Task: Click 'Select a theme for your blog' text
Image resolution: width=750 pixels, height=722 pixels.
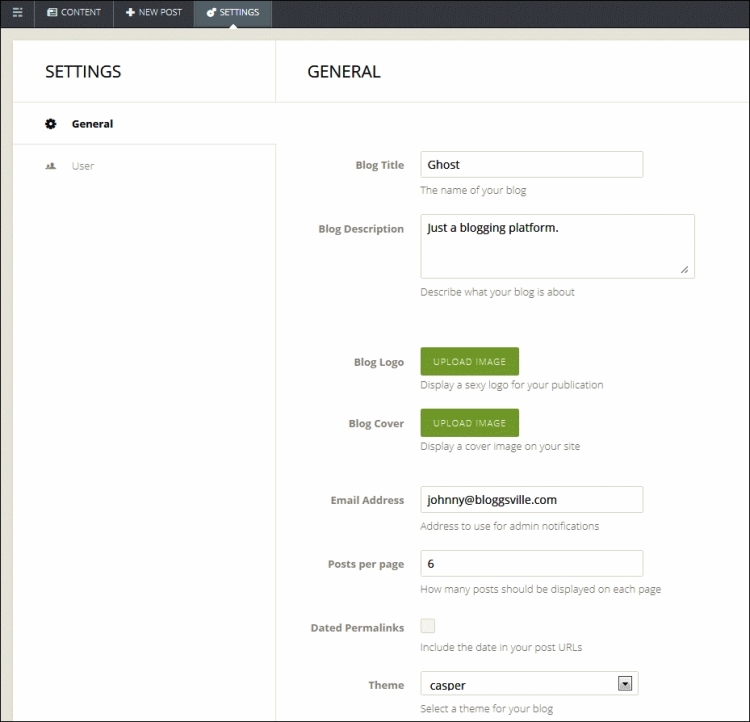Action: click(x=486, y=709)
